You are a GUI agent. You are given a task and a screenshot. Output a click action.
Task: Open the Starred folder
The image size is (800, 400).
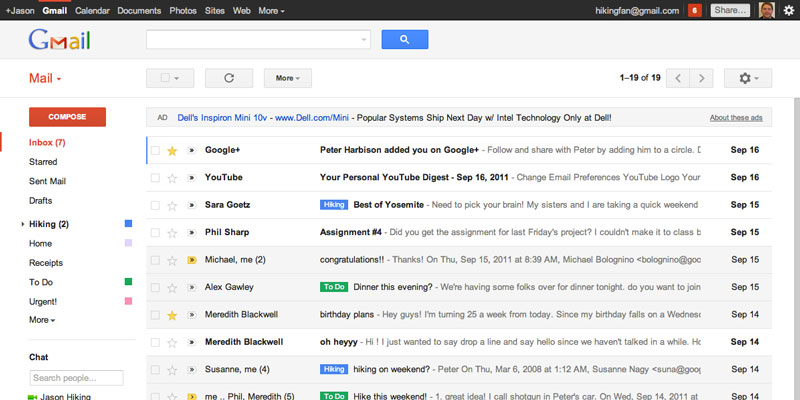(43, 162)
